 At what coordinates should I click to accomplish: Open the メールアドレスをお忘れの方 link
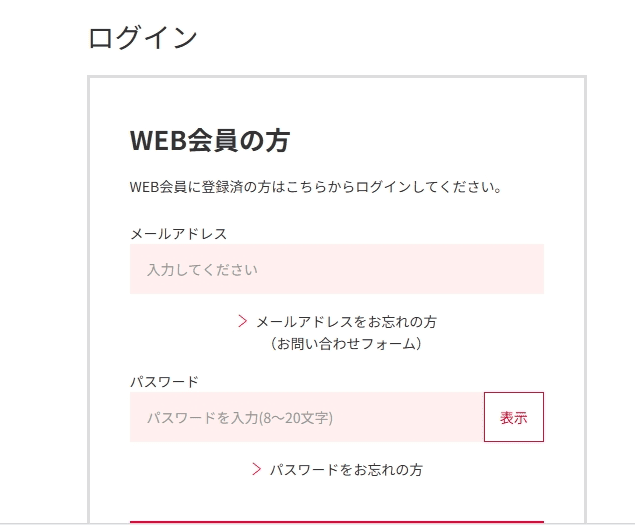347,322
